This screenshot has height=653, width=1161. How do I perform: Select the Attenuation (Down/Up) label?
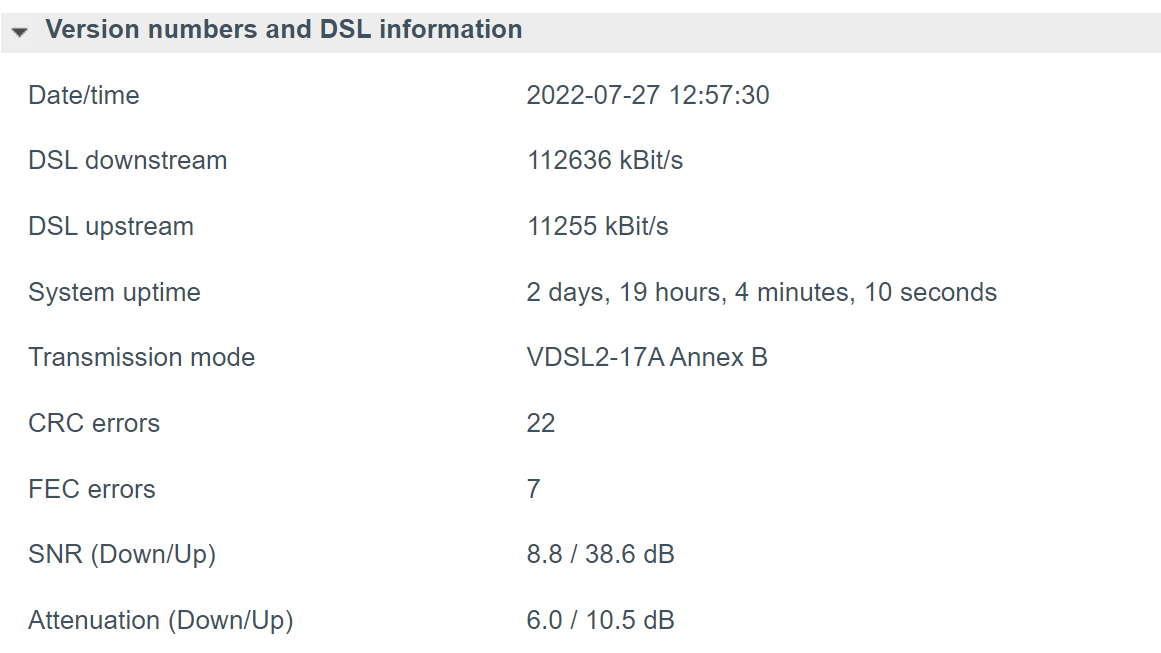[x=161, y=621]
